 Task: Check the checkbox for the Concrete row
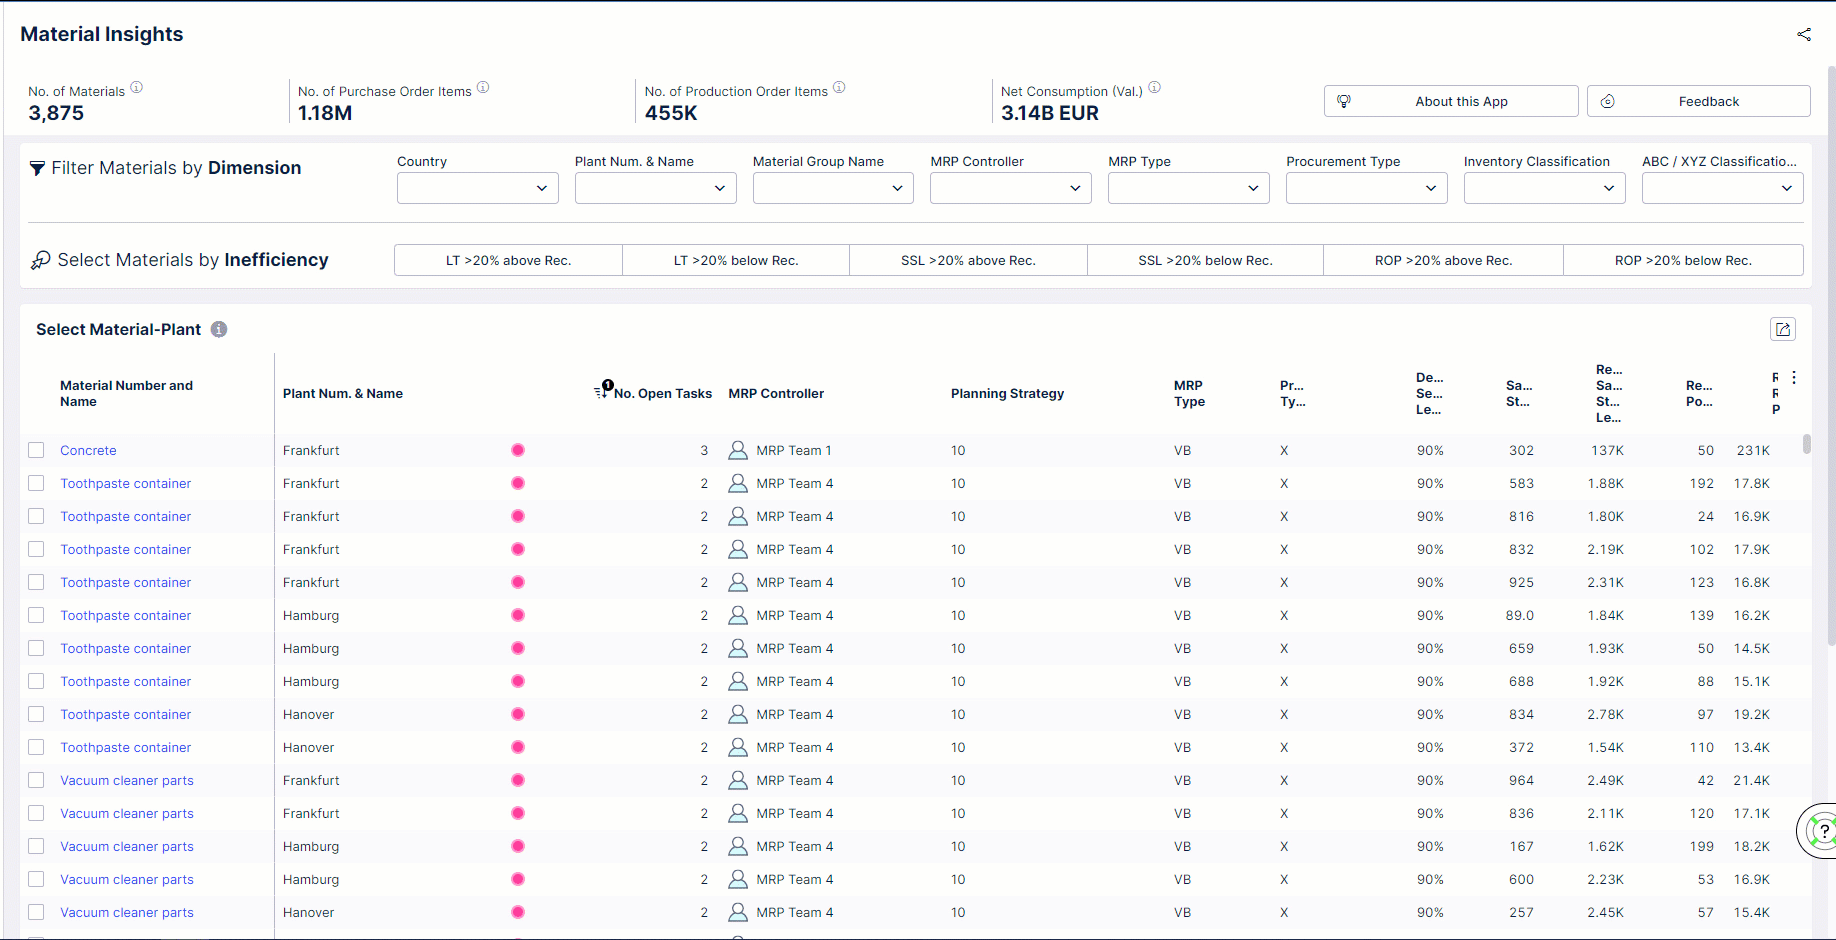(x=36, y=450)
